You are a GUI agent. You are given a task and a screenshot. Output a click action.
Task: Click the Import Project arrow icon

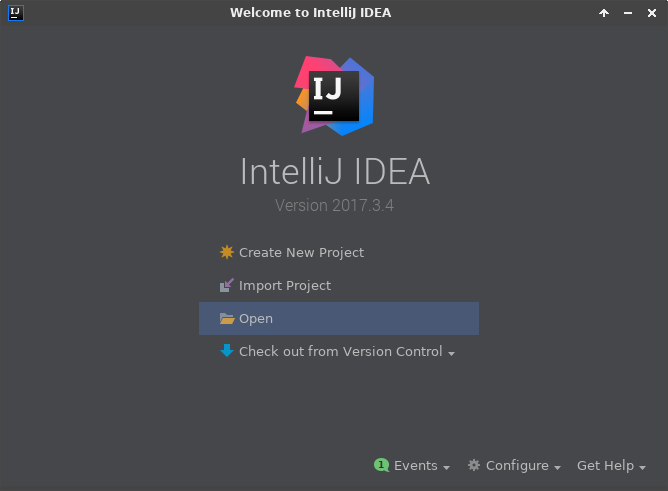point(227,285)
